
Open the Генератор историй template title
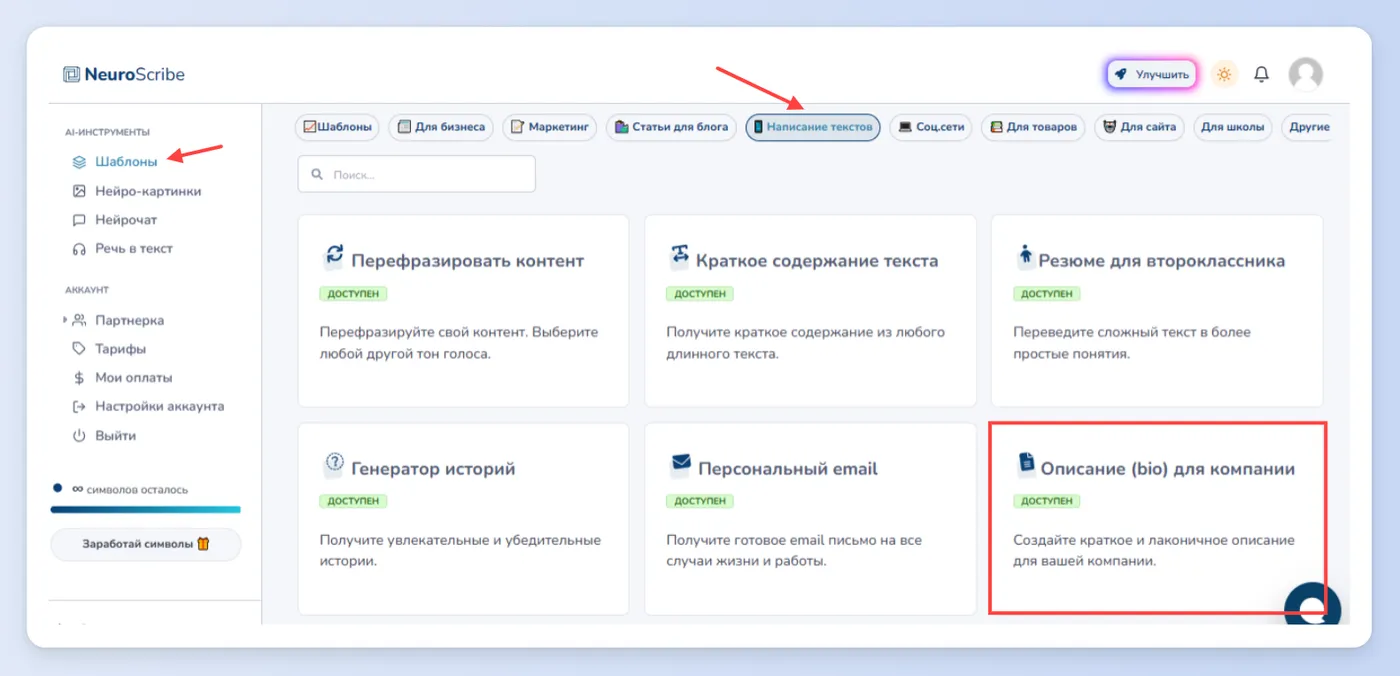coord(433,468)
